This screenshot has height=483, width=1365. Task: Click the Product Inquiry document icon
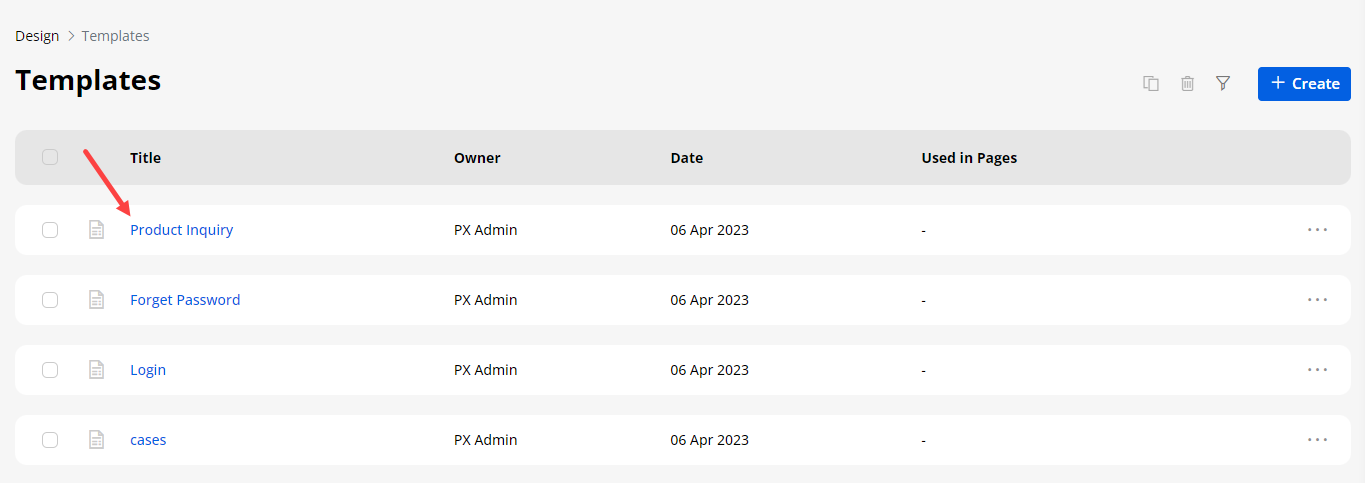(97, 230)
